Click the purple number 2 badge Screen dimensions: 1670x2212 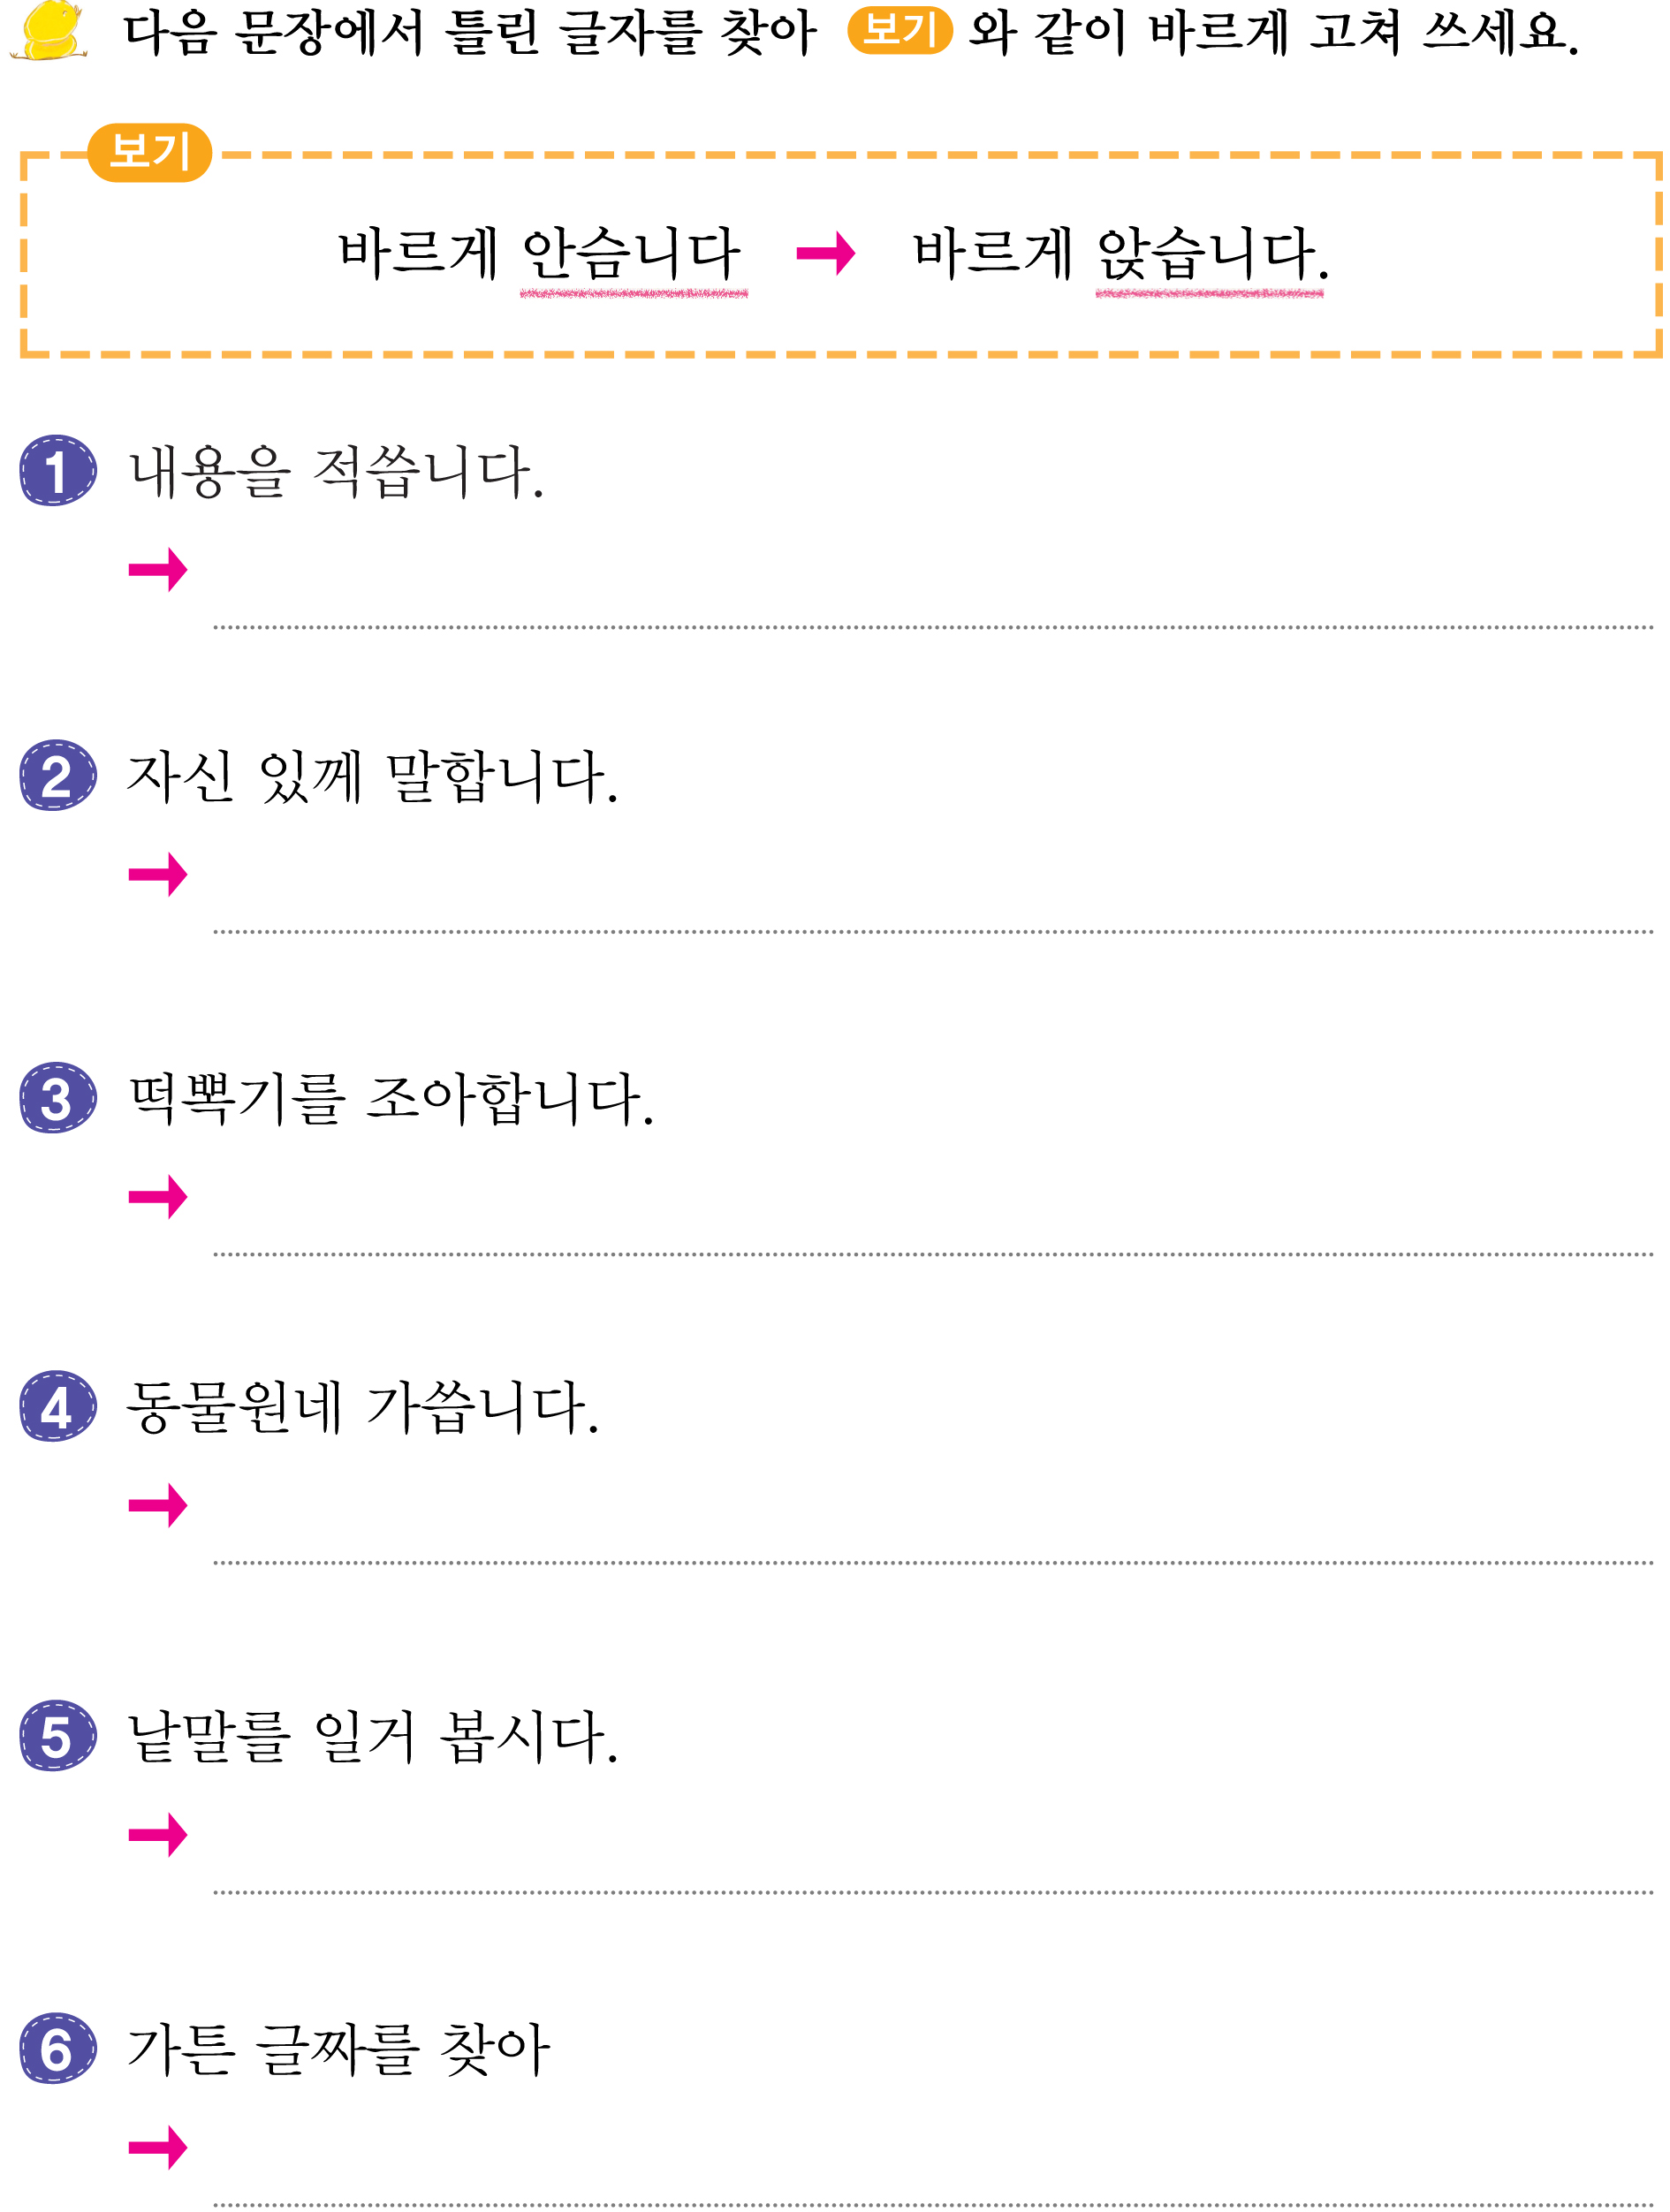point(58,775)
